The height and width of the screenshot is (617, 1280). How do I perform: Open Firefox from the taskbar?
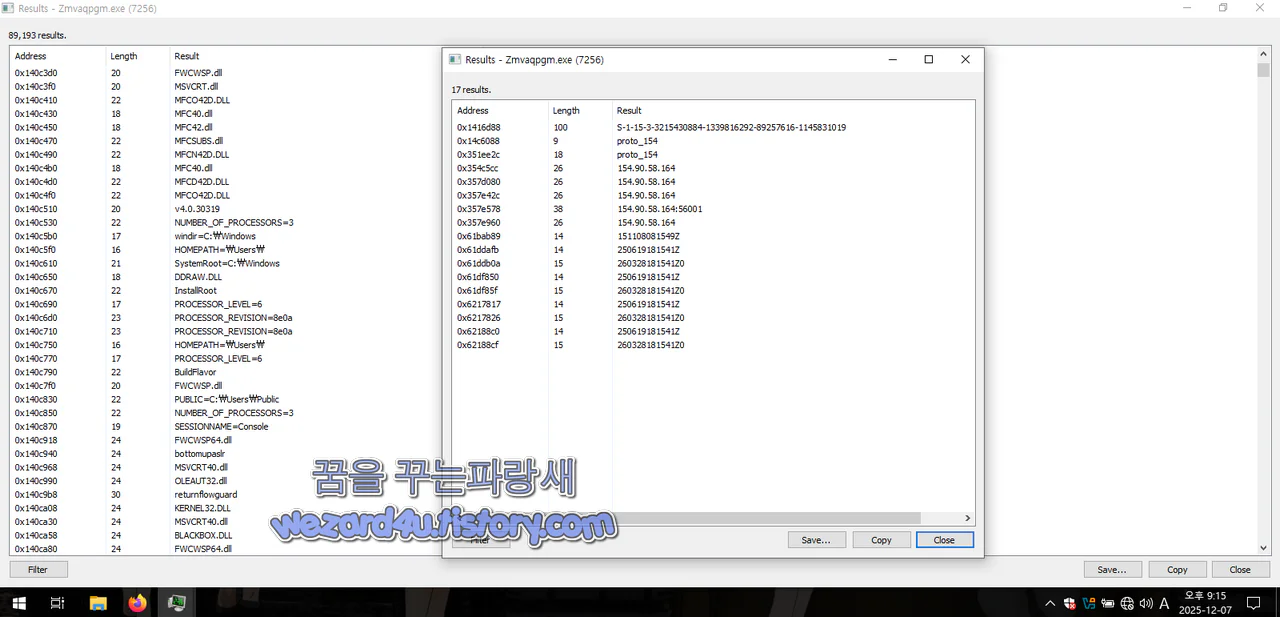click(137, 603)
